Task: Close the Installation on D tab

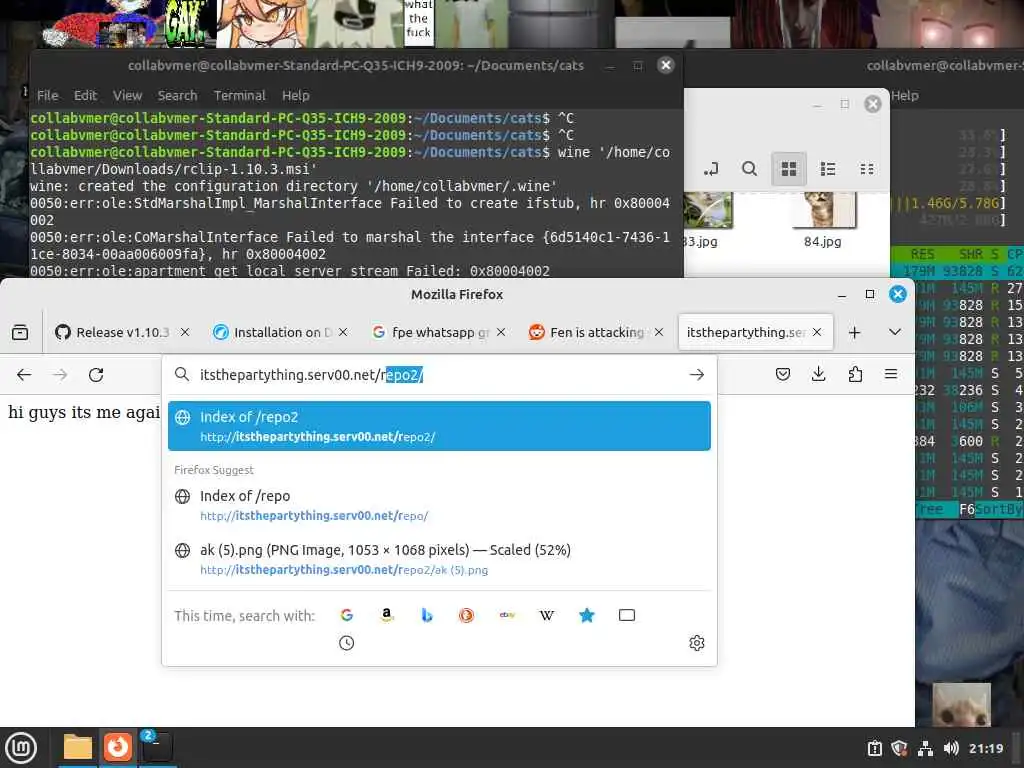Action: pyautogui.click(x=343, y=332)
